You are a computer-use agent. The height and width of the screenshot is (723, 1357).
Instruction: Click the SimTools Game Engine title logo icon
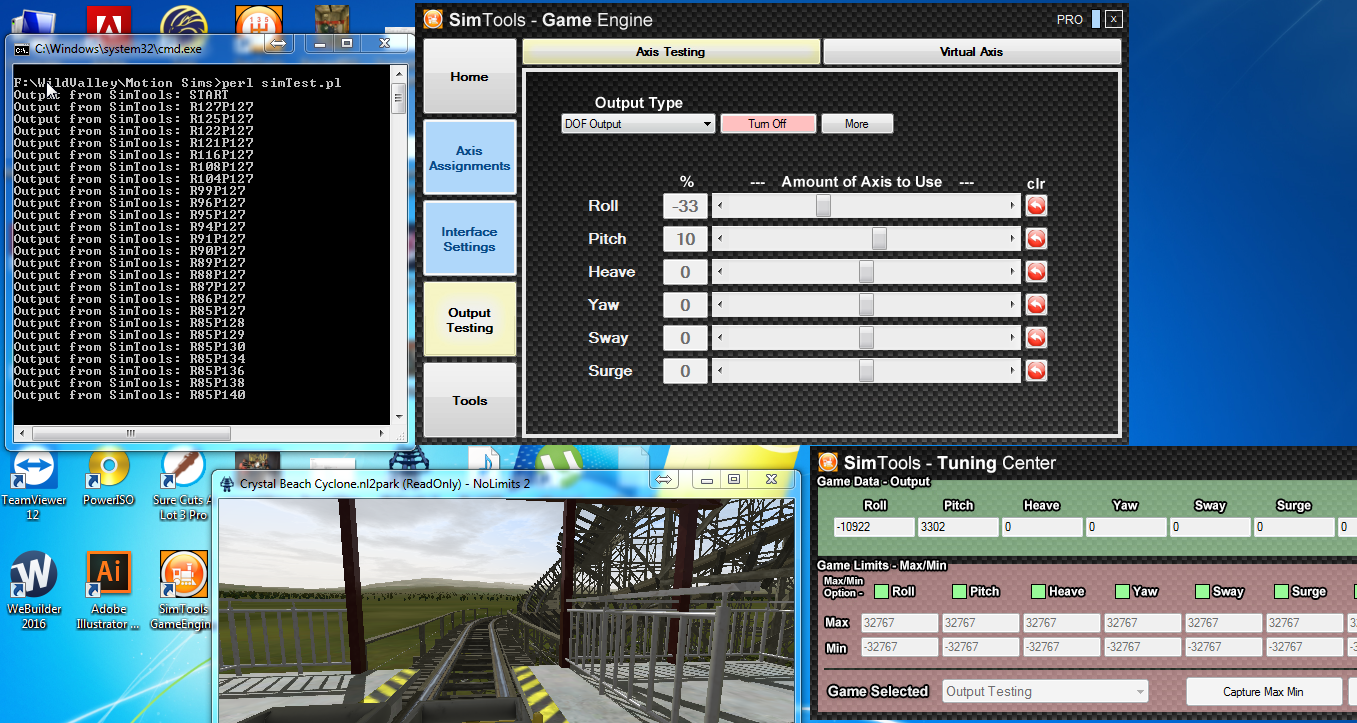[x=432, y=19]
